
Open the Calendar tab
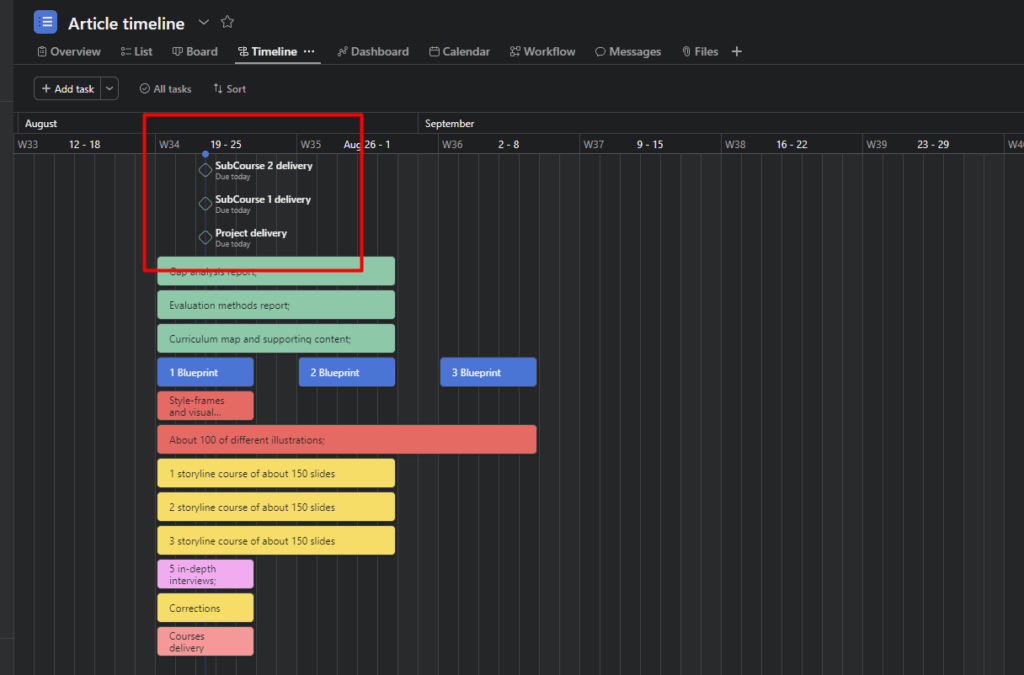tap(459, 52)
